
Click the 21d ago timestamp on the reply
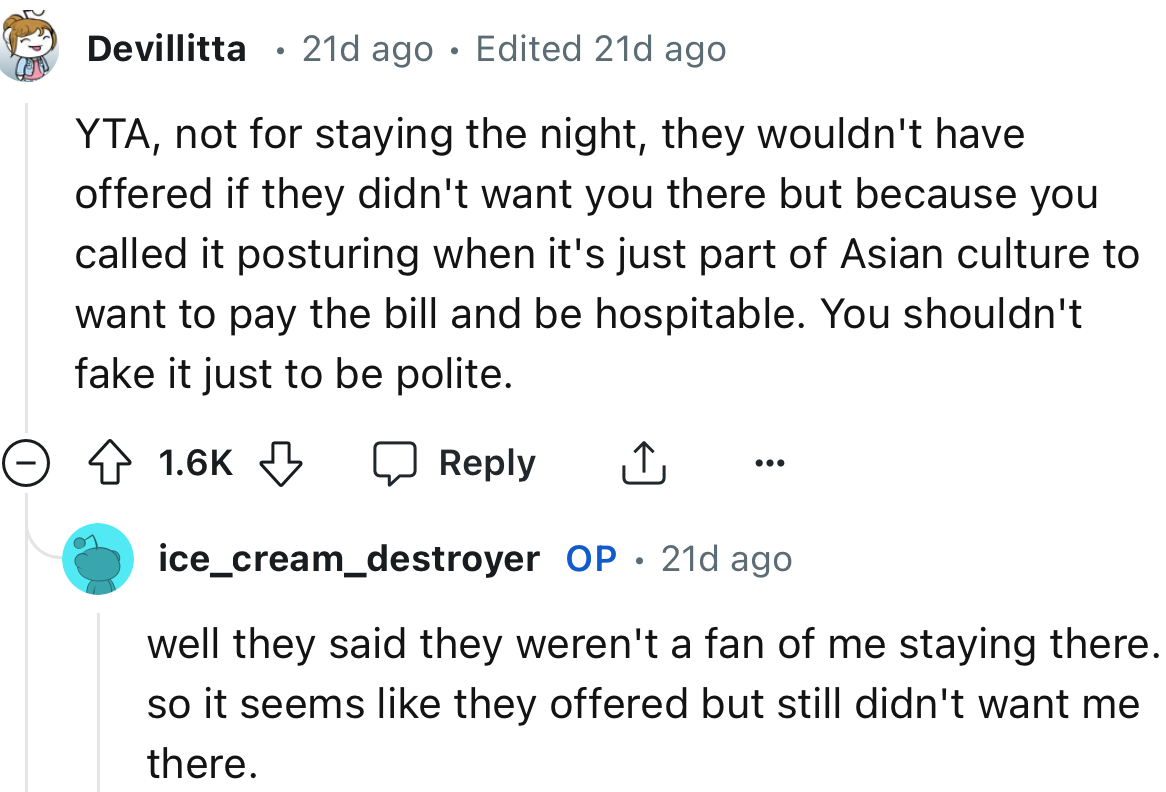click(x=727, y=559)
